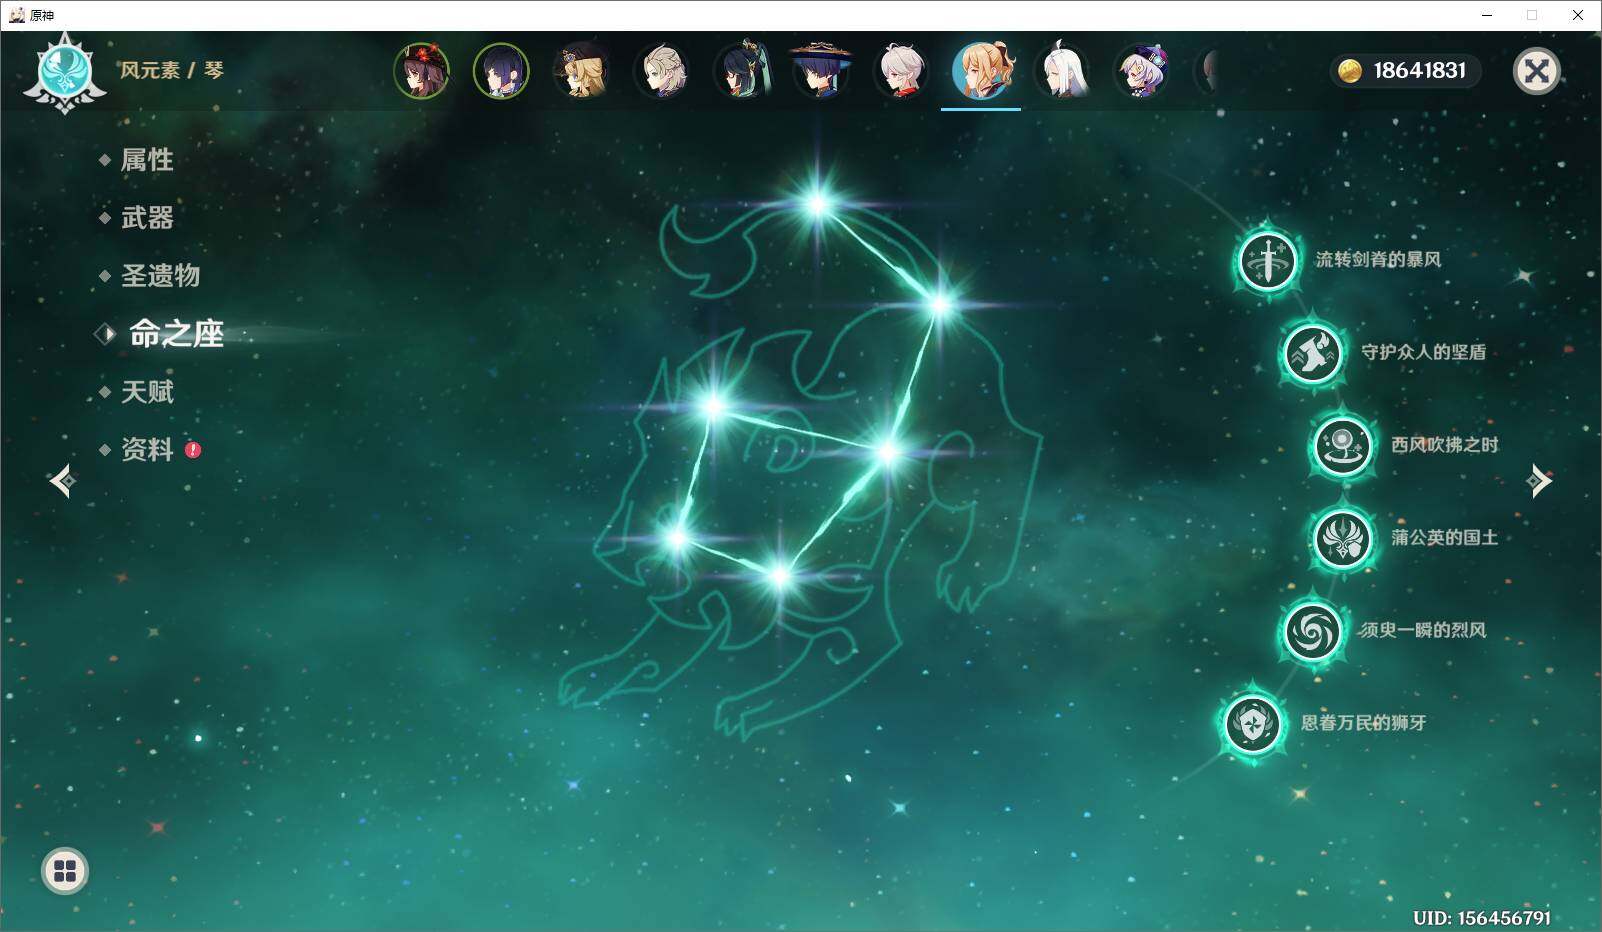Select the Qiqi character portrait
The image size is (1602, 932).
pos(1141,71)
